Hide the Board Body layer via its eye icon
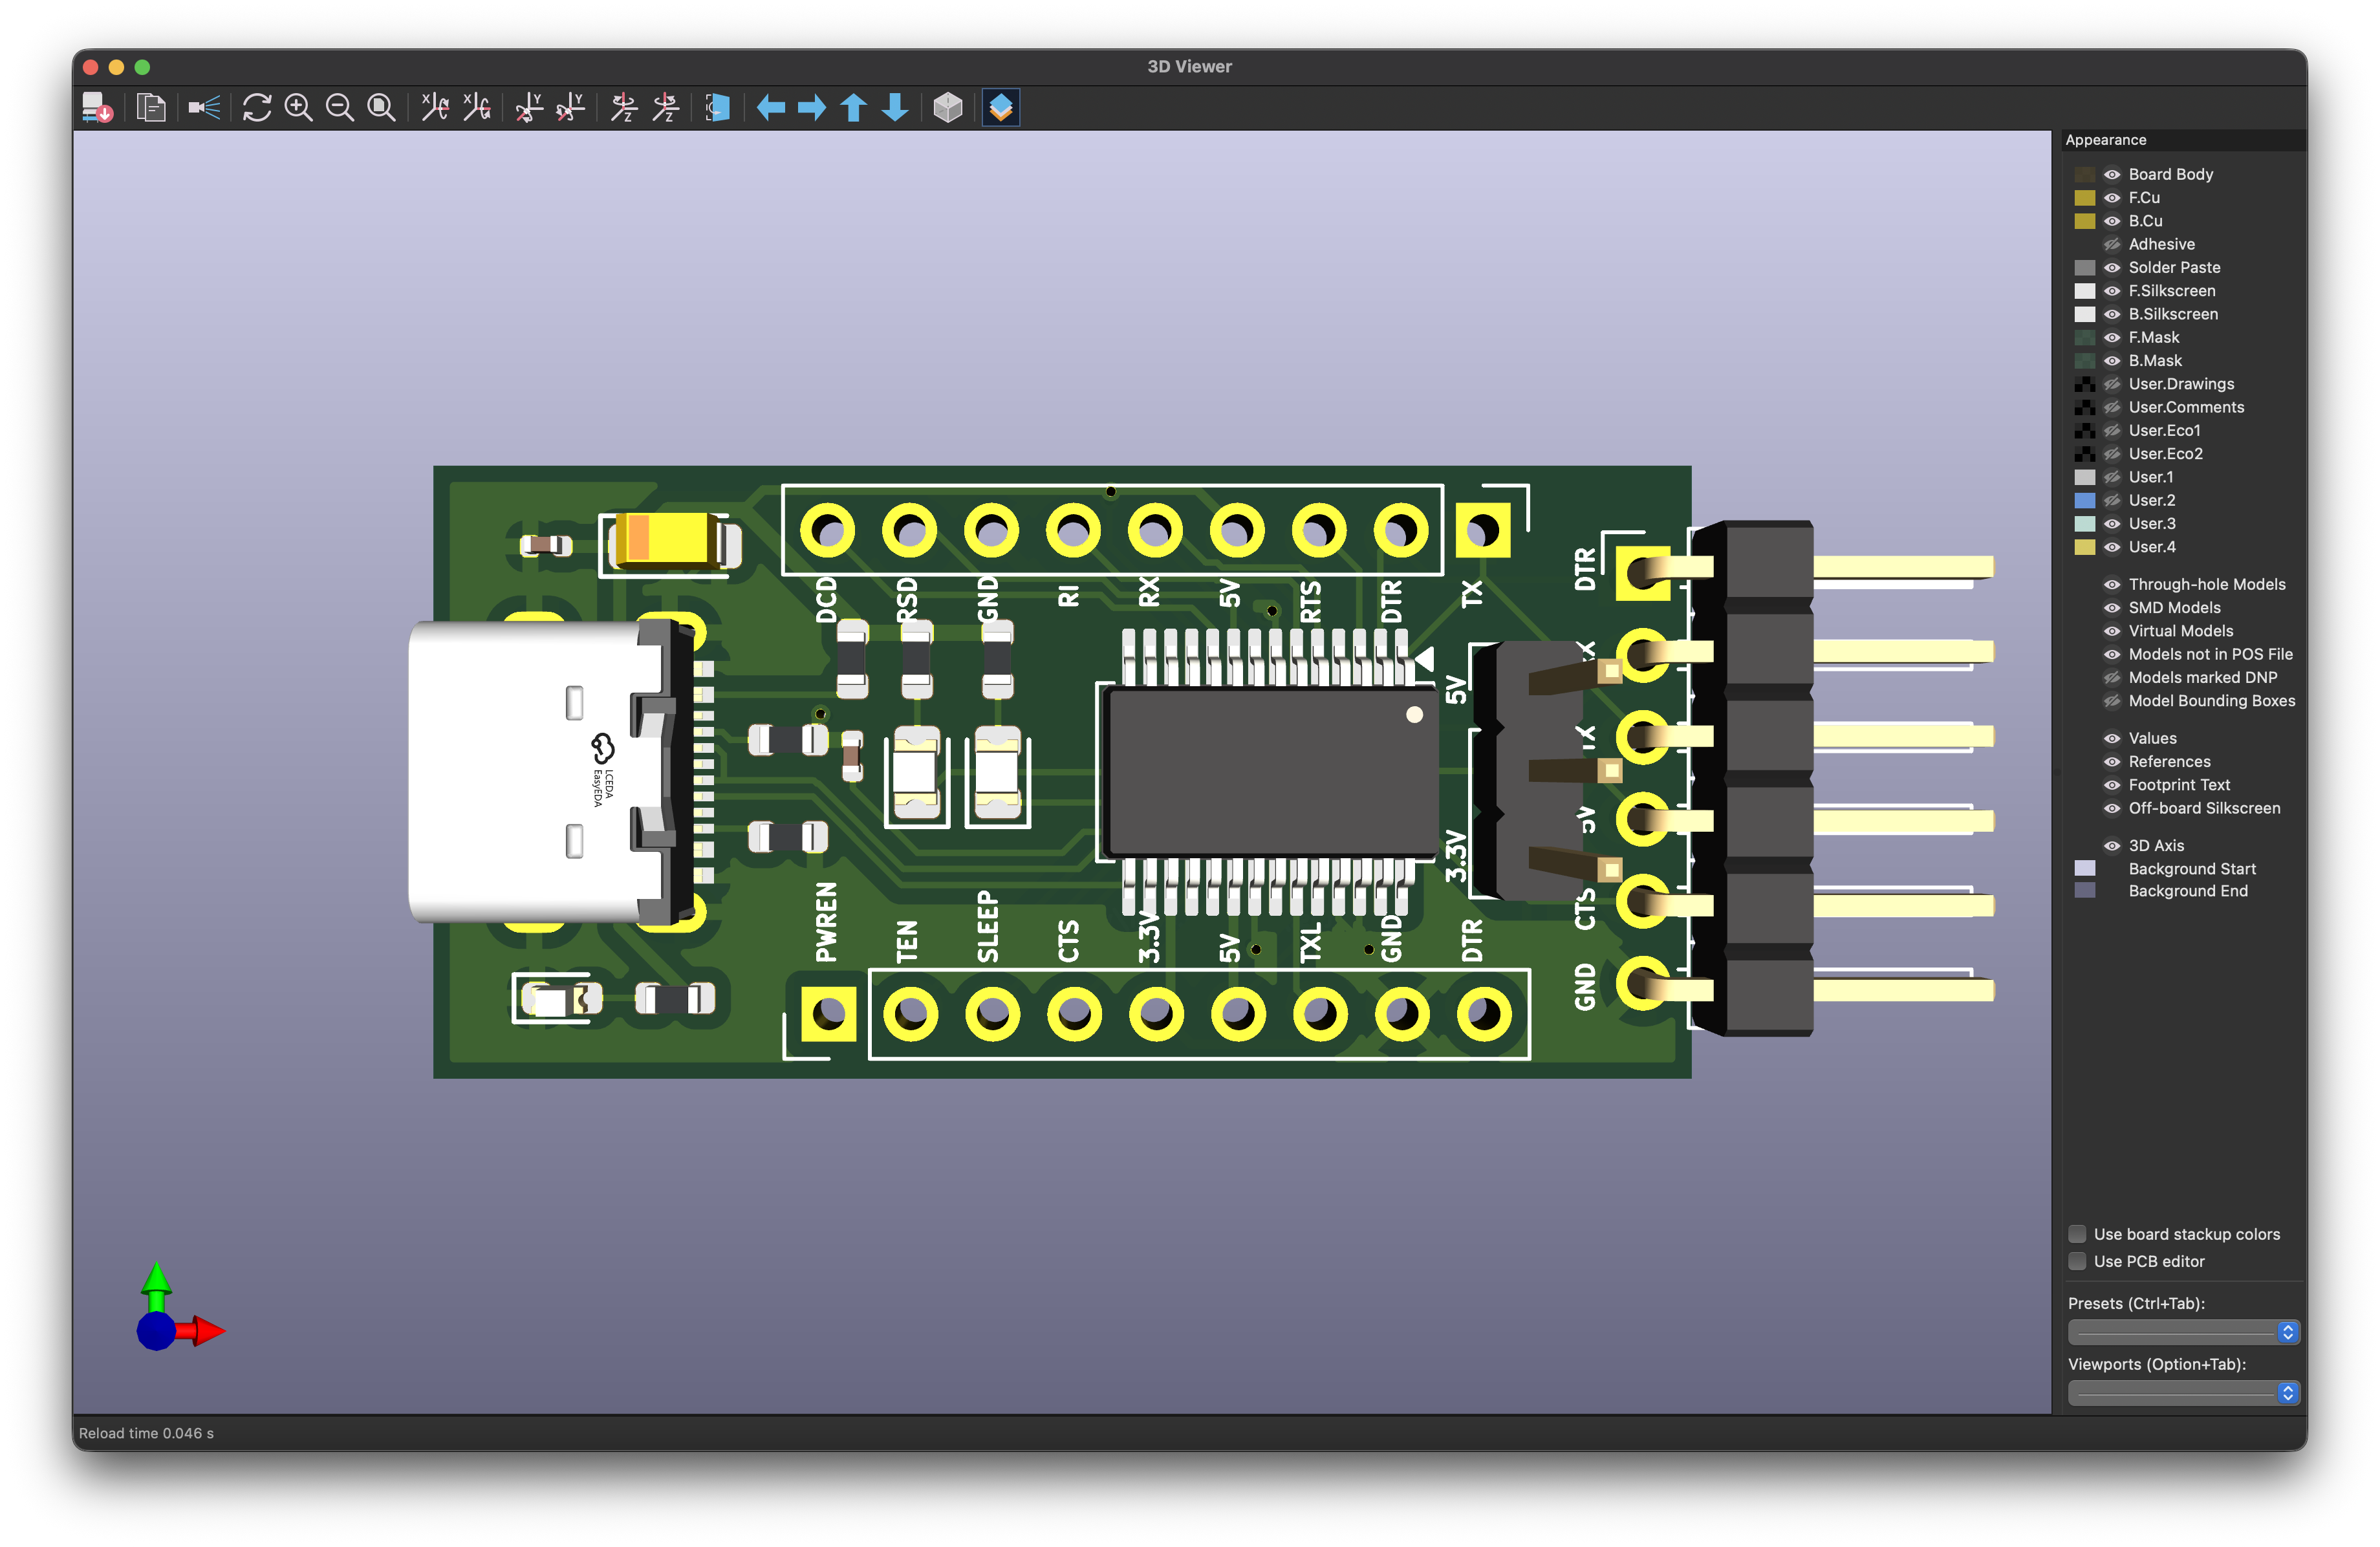Viewport: 2380px width, 1547px height. 2112,174
